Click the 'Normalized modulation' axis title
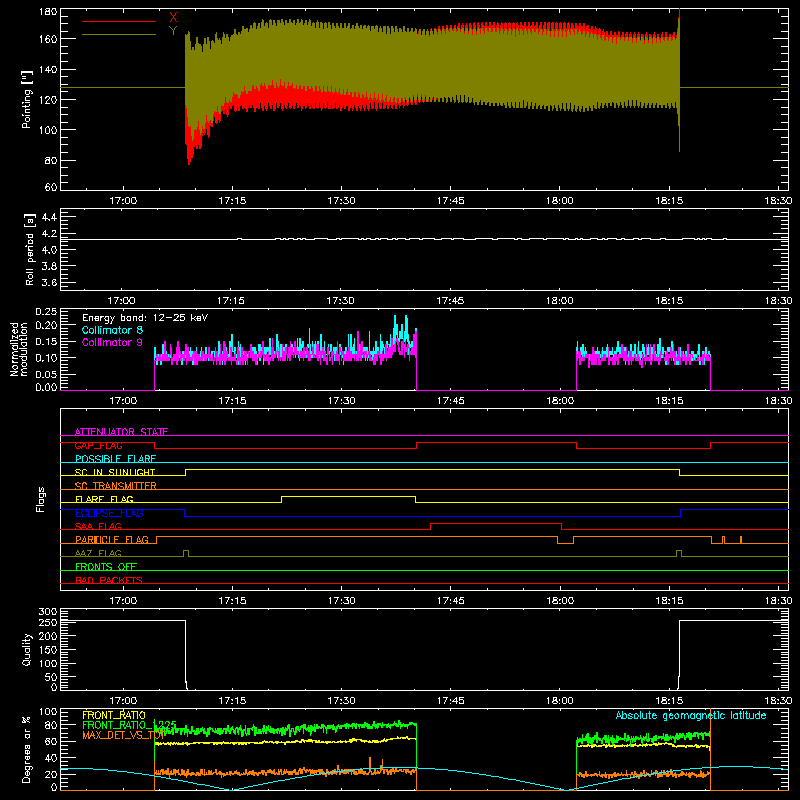This screenshot has width=800, height=800. pyautogui.click(x=19, y=349)
